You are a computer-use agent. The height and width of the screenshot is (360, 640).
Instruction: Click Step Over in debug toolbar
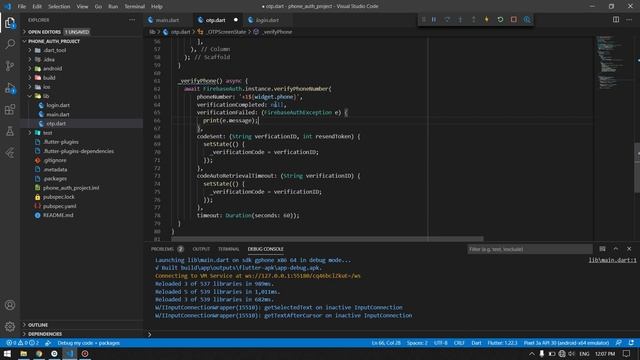447,20
